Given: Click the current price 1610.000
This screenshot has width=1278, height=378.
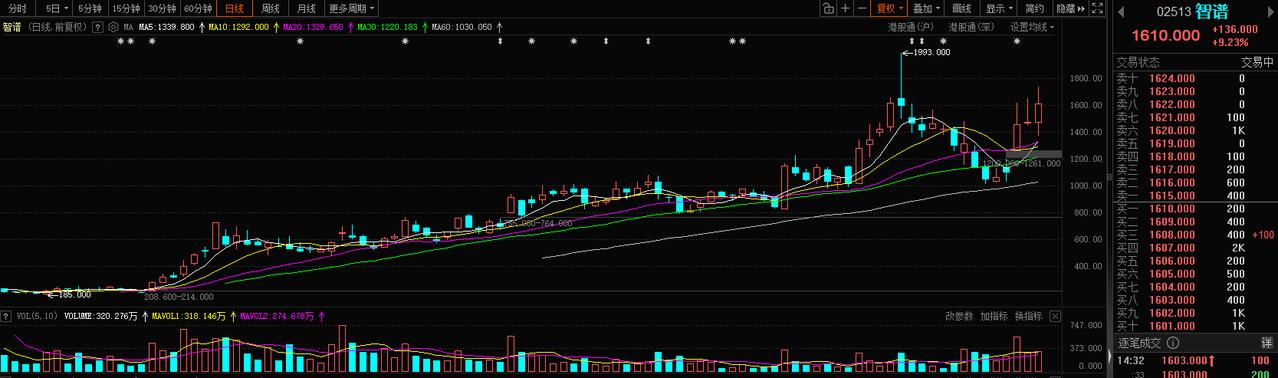Looking at the screenshot, I should [x=1165, y=36].
